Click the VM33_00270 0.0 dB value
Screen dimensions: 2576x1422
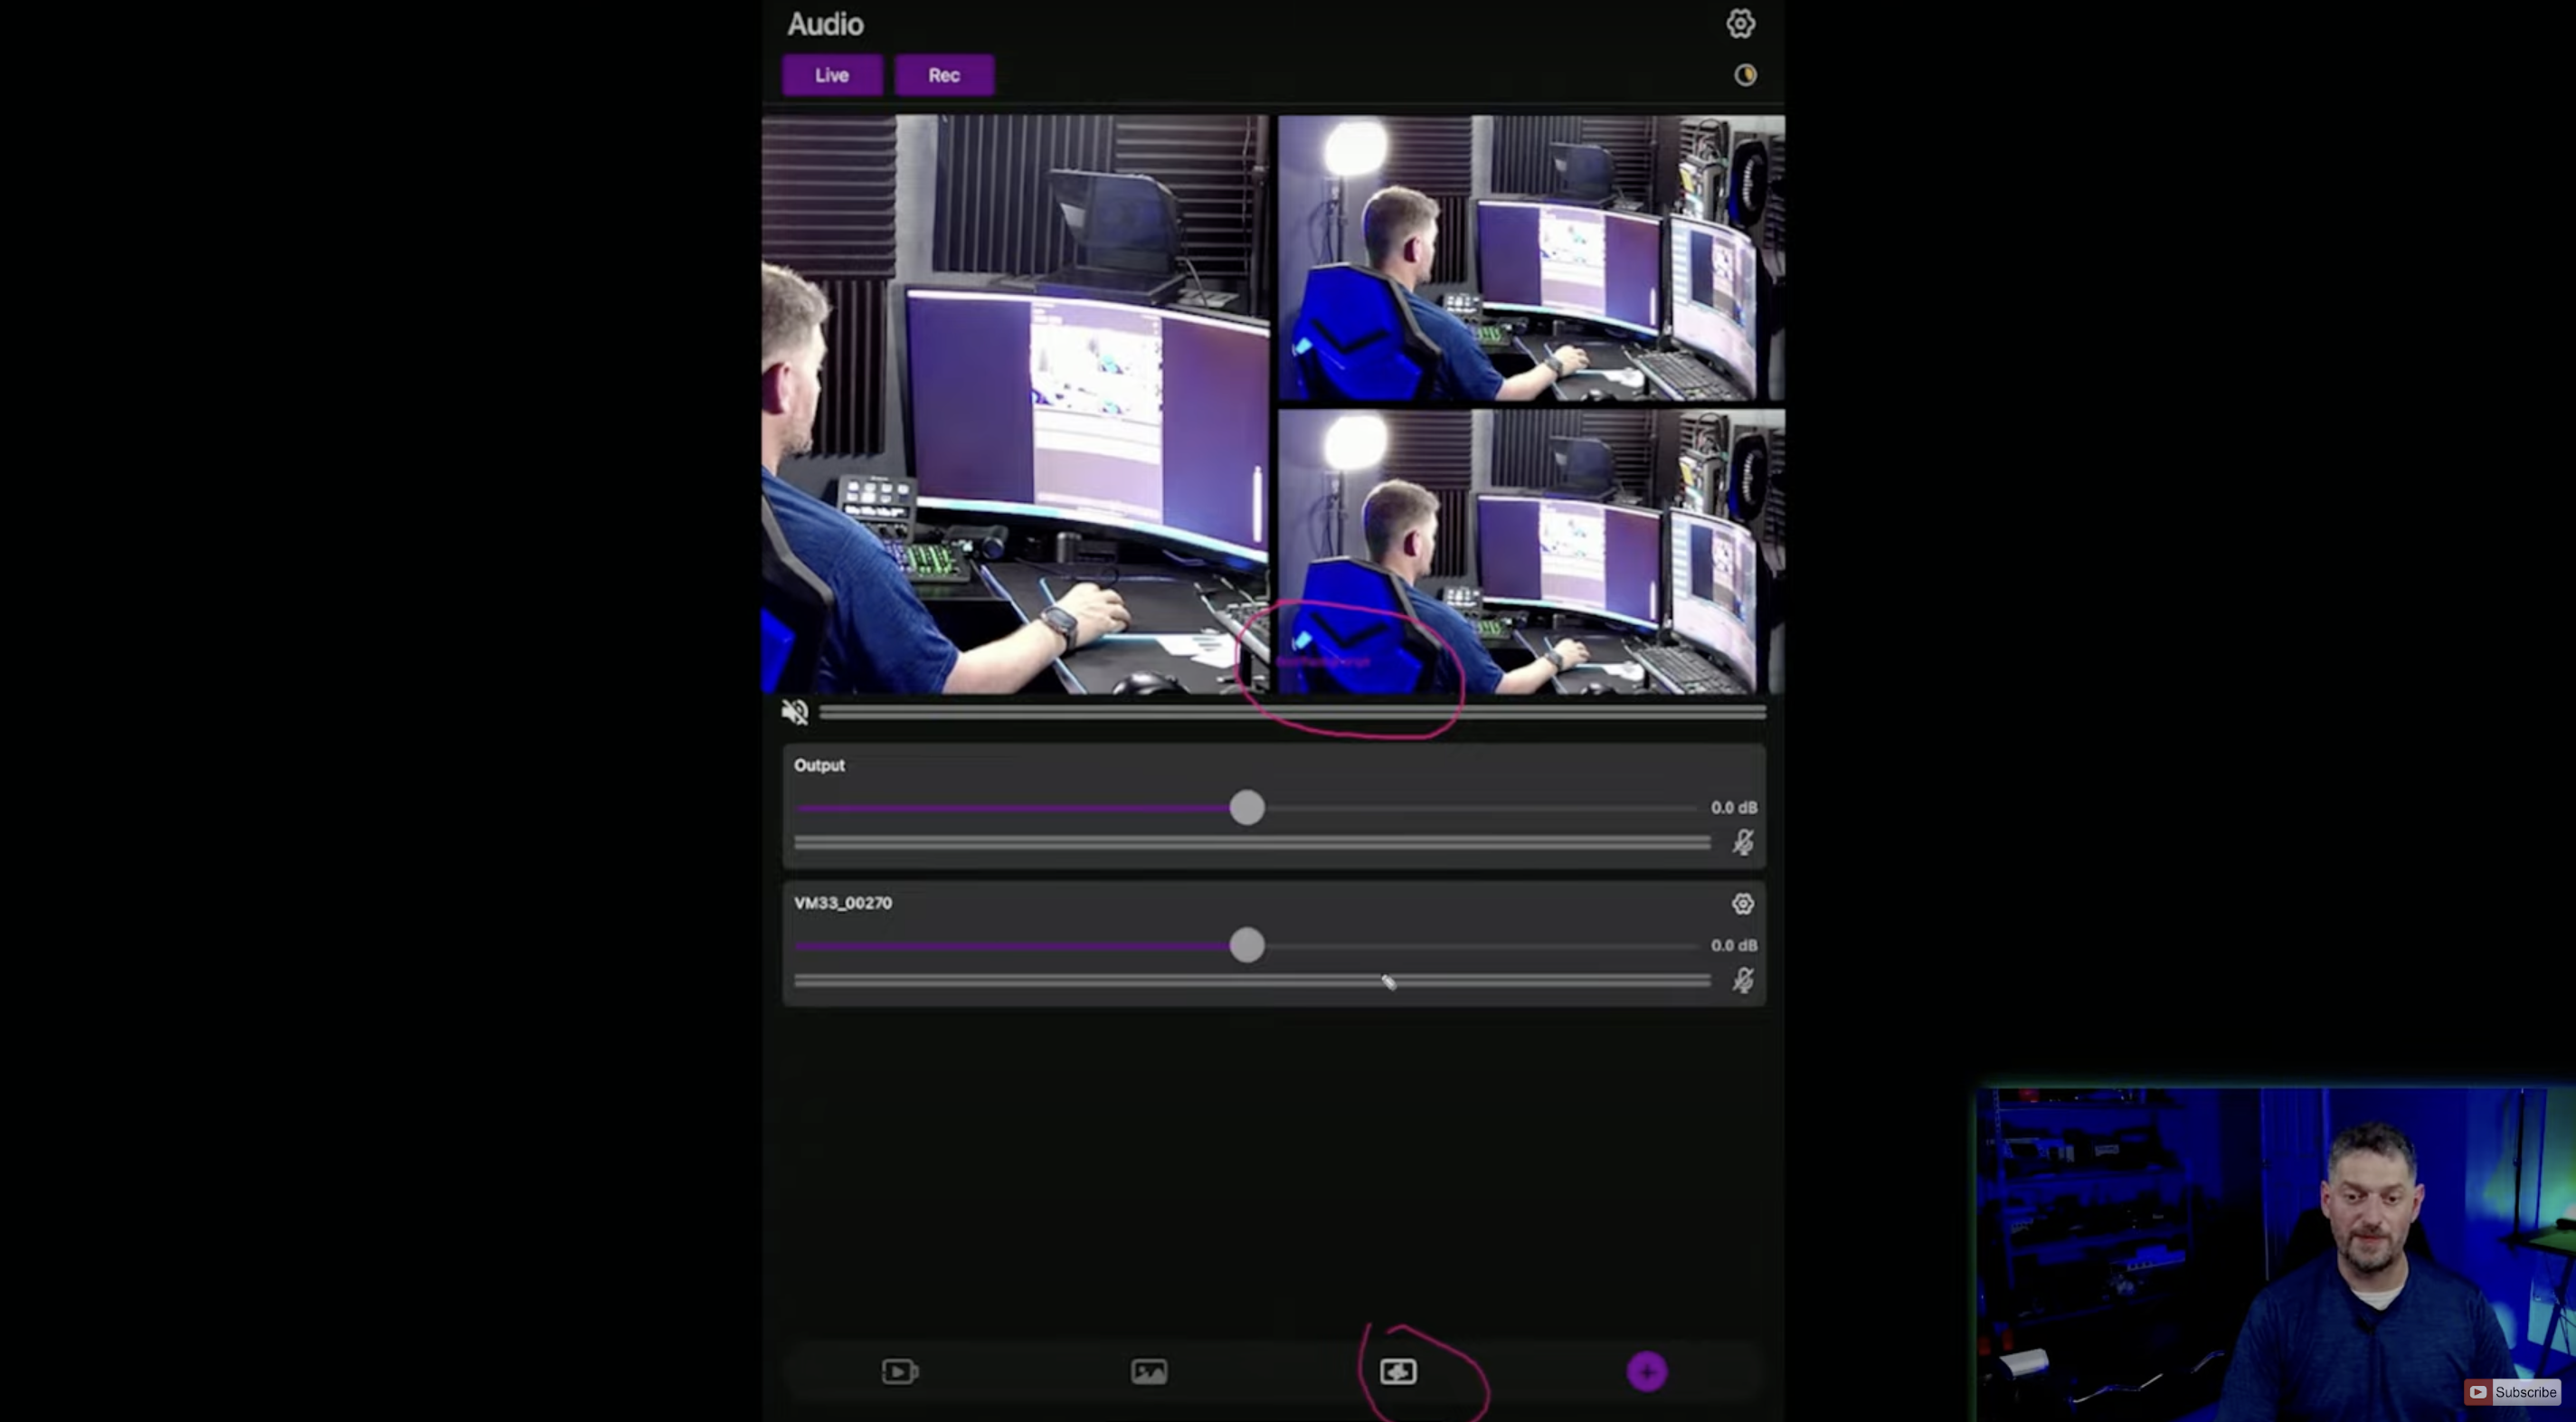pyautogui.click(x=1733, y=945)
